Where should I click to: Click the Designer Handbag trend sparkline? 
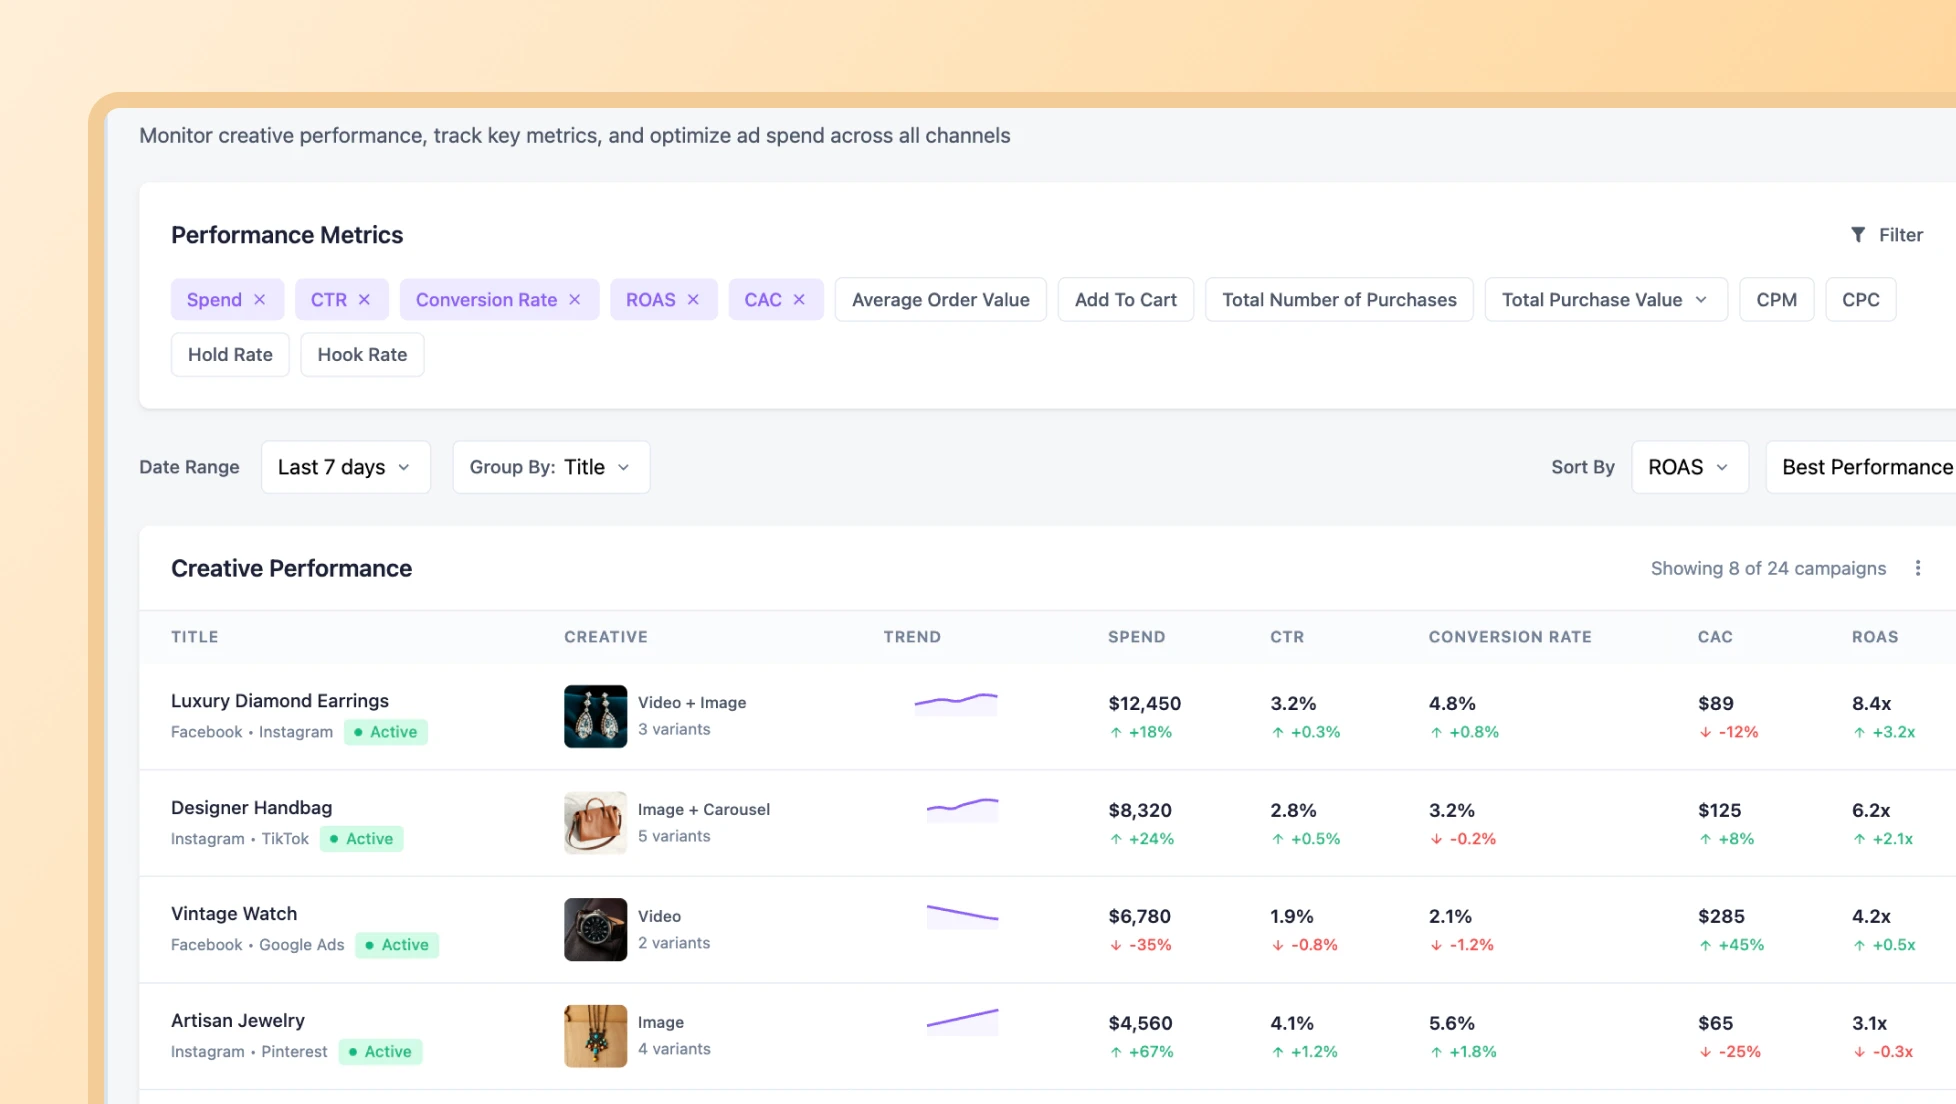(962, 809)
